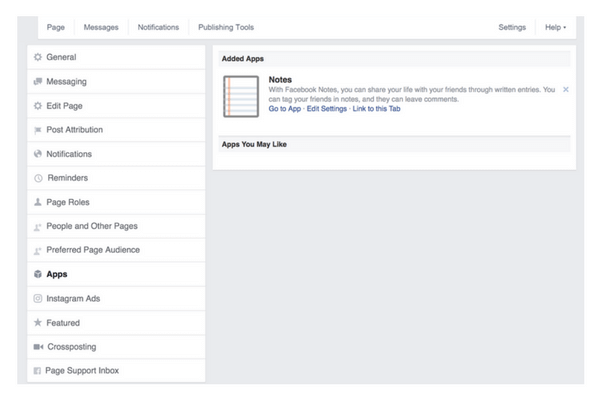Open Page Roles settings

pyautogui.click(x=116, y=202)
